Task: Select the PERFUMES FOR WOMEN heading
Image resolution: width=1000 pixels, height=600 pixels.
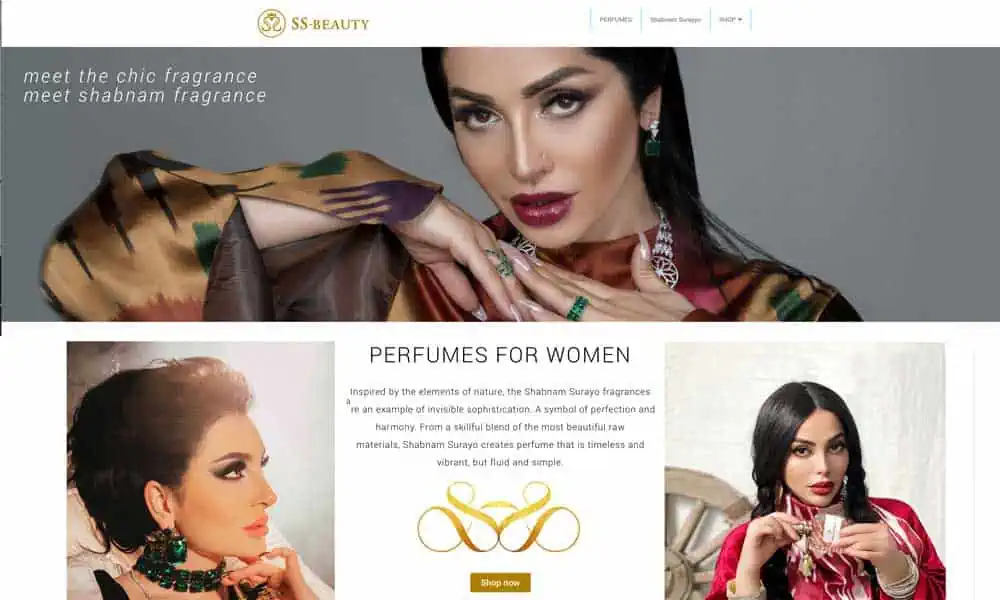Action: coord(500,355)
